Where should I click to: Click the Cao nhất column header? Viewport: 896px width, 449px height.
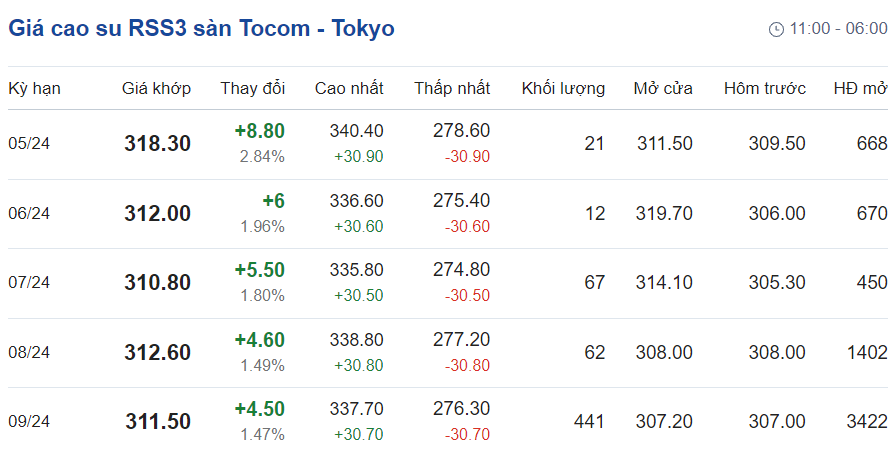tap(349, 88)
